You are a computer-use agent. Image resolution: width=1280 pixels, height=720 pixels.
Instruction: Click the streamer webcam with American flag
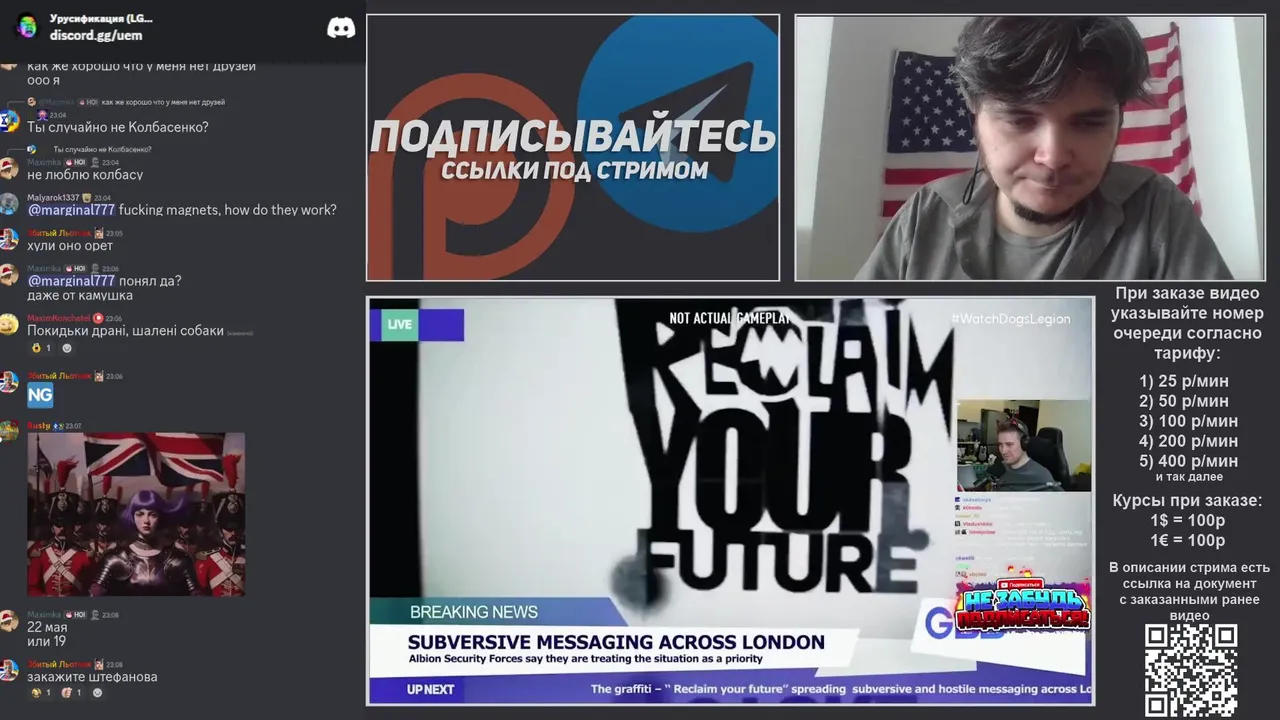[1030, 148]
